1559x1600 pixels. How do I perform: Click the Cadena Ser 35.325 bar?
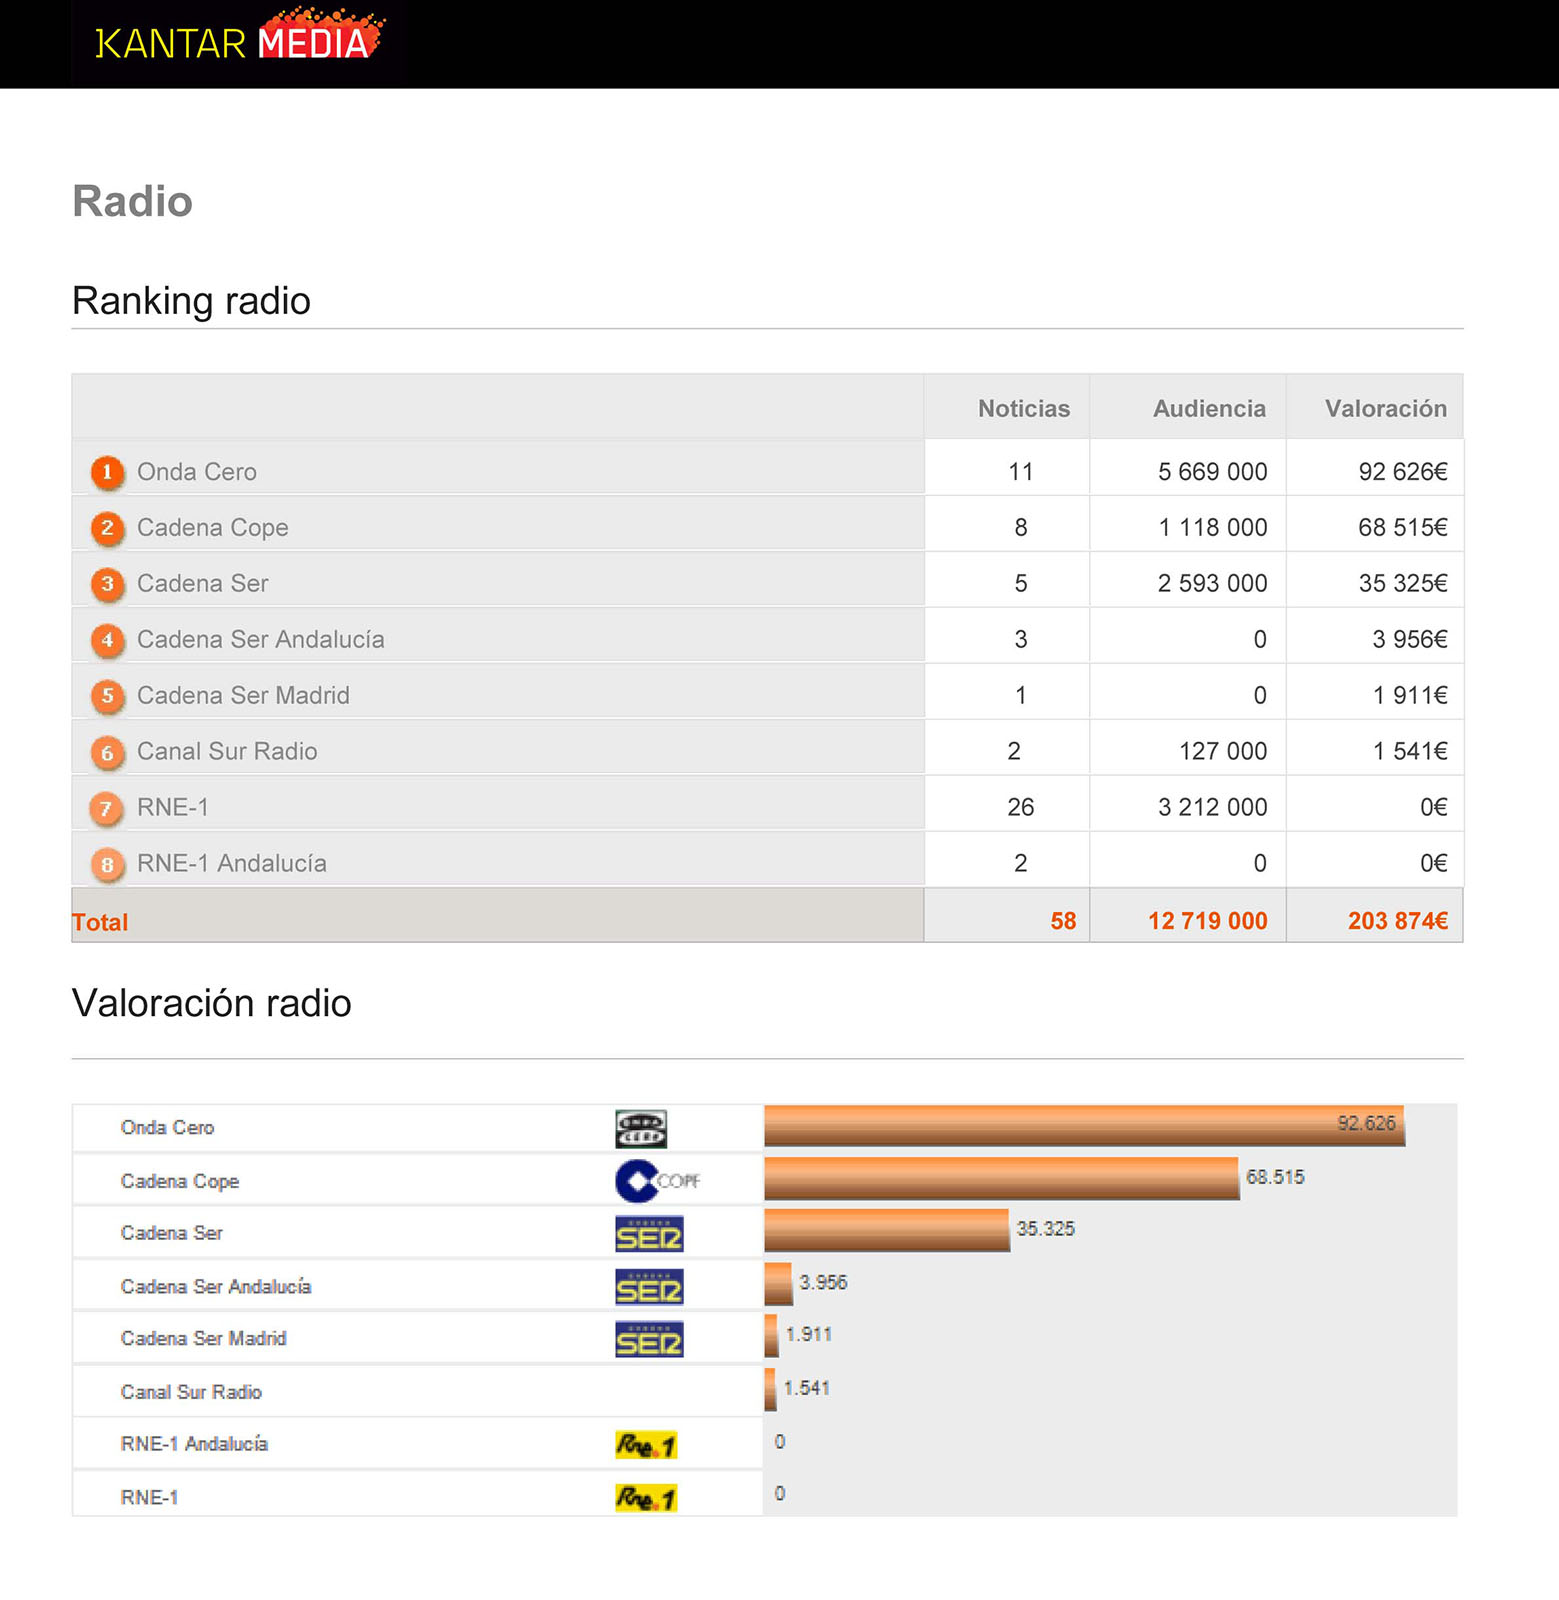click(886, 1230)
